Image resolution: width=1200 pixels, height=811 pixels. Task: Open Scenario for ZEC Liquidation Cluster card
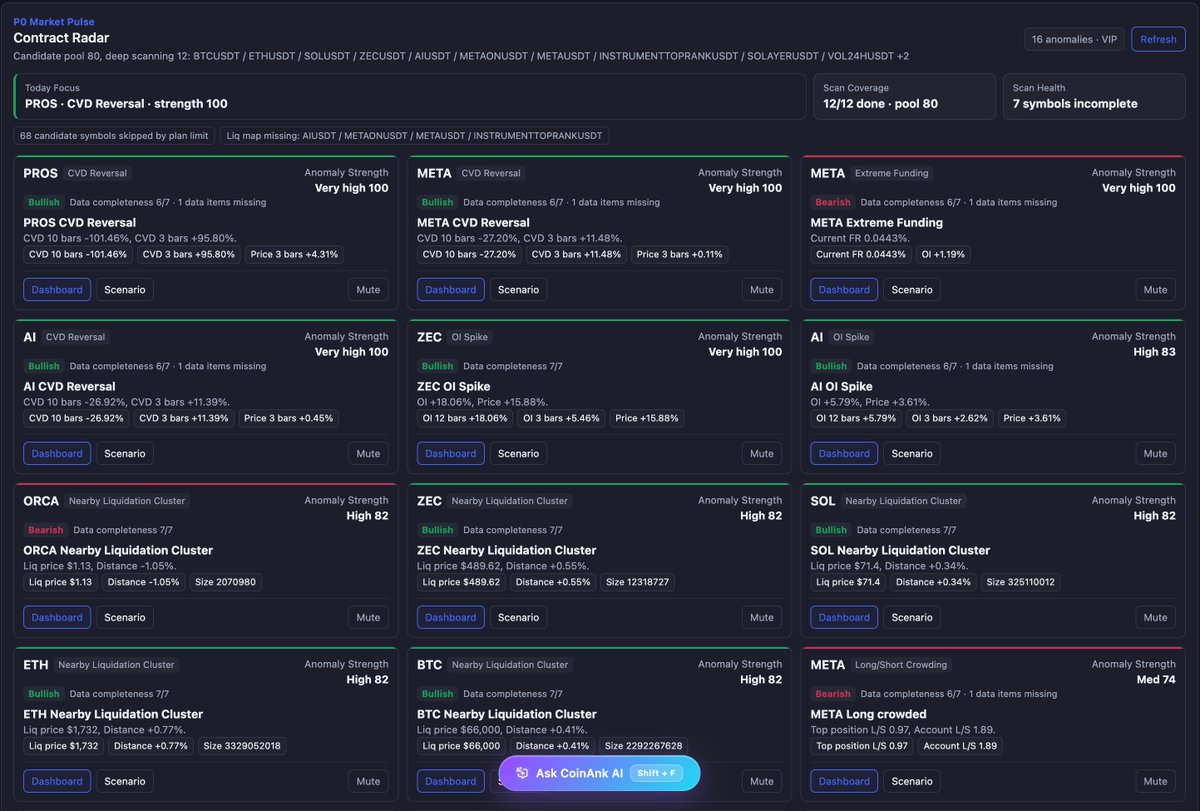518,617
